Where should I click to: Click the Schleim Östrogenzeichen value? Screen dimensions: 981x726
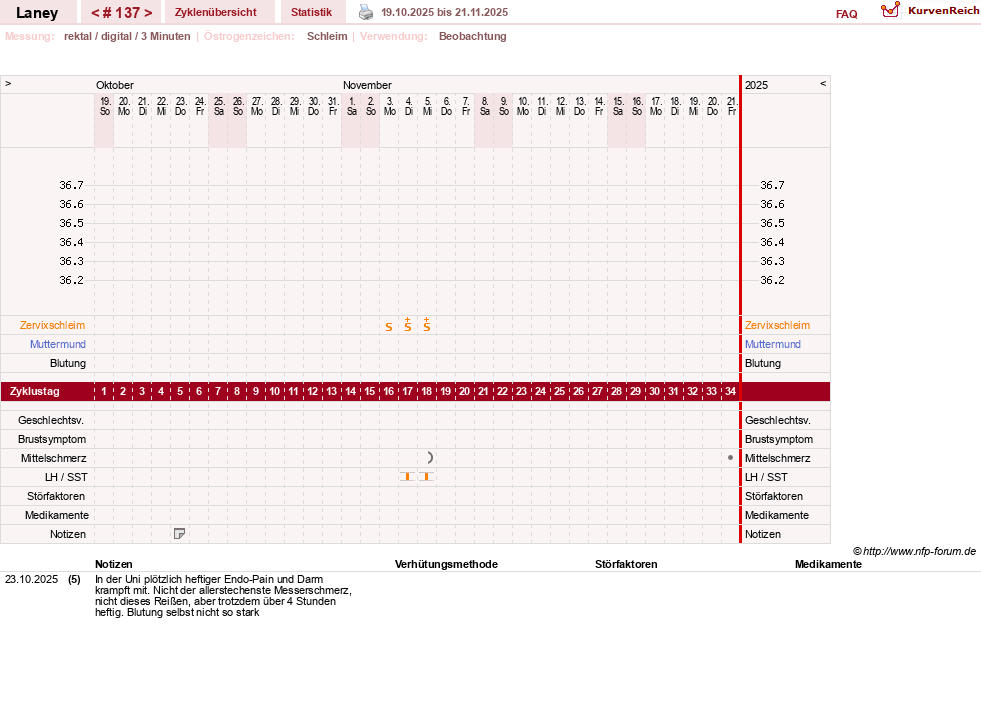click(327, 36)
